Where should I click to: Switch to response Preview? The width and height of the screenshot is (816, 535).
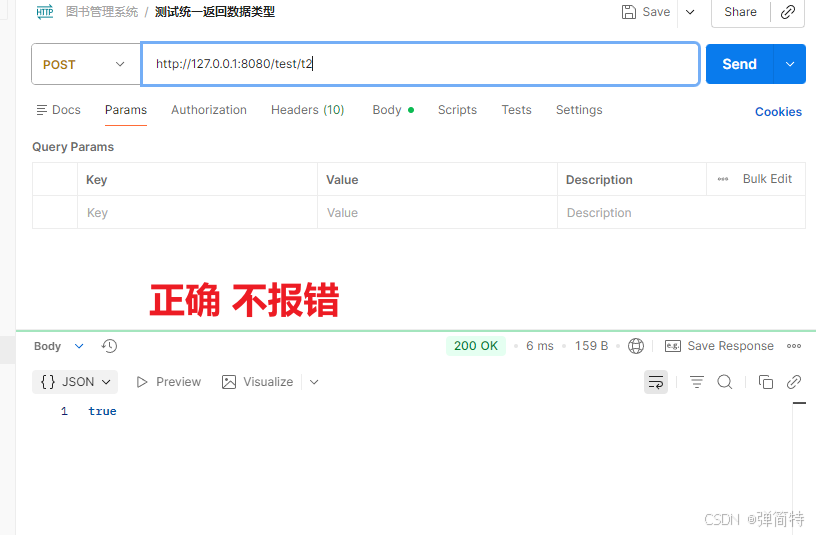pos(169,382)
